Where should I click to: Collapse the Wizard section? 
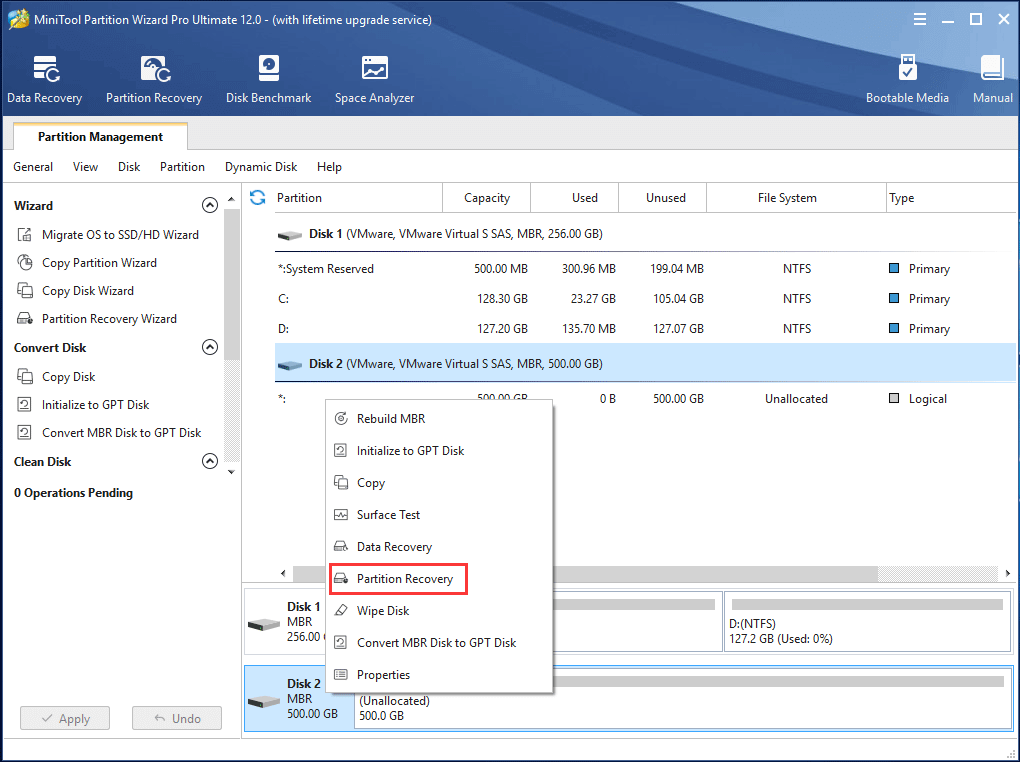tap(210, 204)
